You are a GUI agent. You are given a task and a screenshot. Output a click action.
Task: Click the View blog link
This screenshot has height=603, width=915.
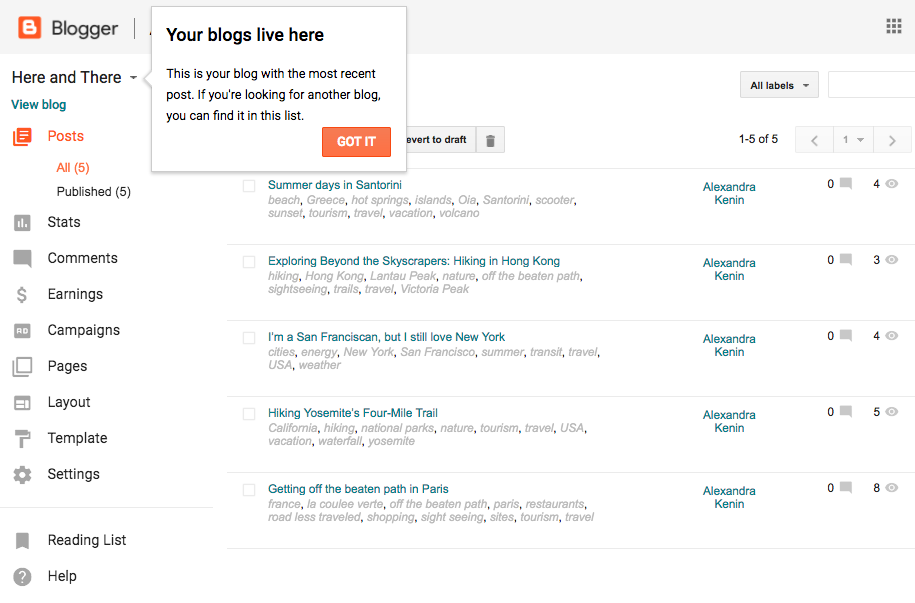(39, 104)
